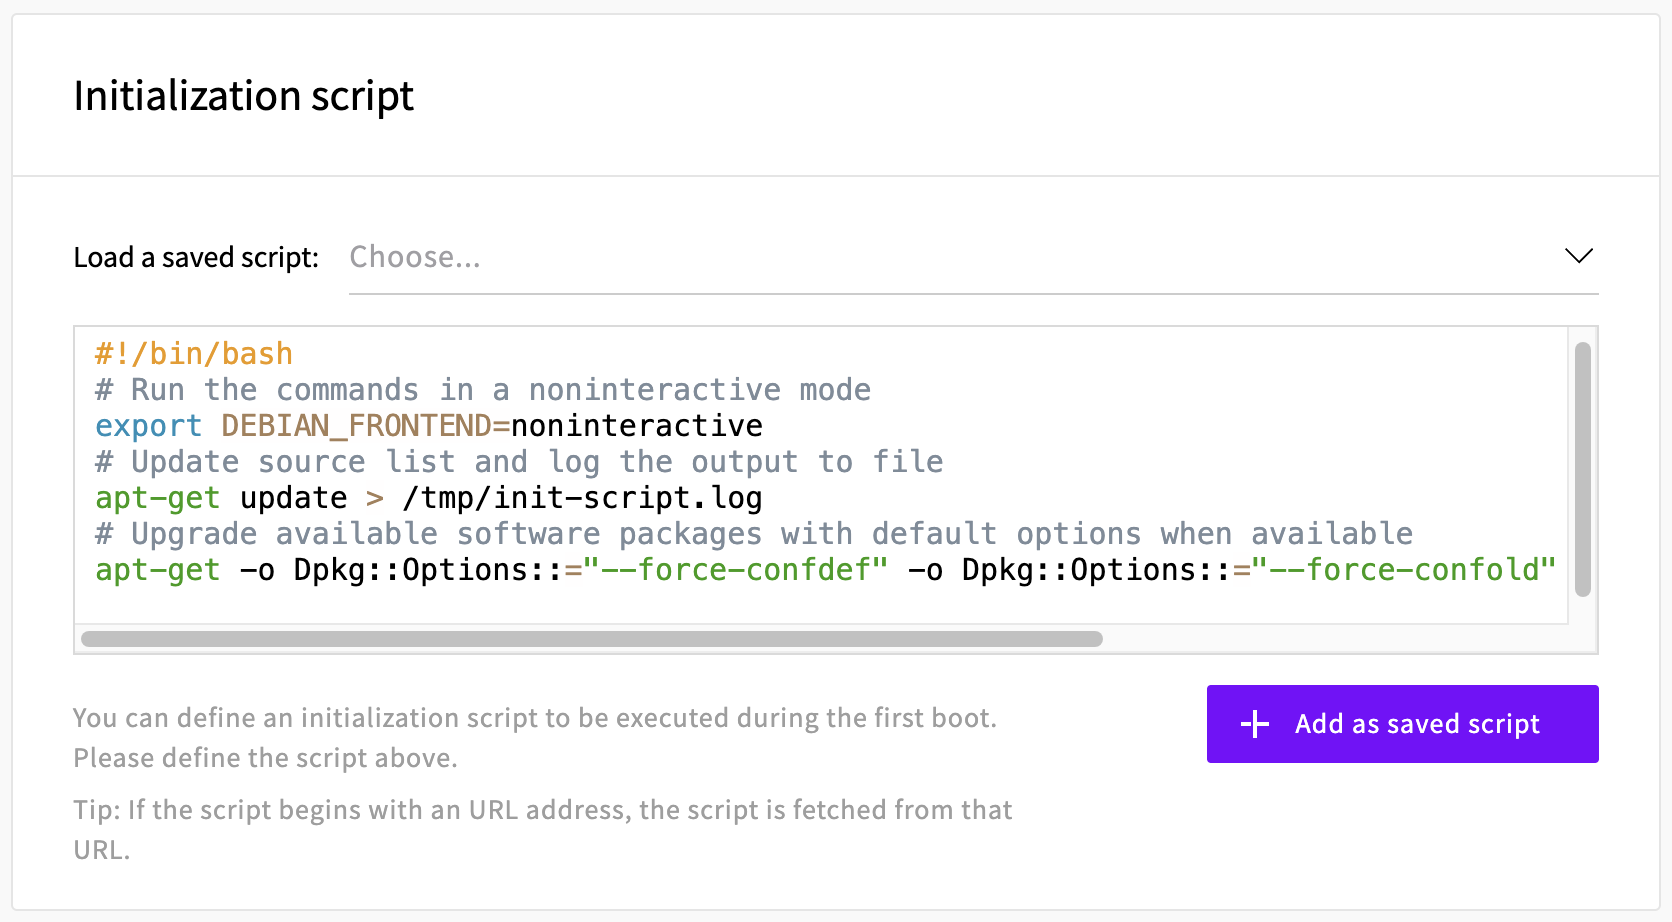Click the chevron arrow of saved script selector
The height and width of the screenshot is (922, 1672).
tap(1578, 256)
